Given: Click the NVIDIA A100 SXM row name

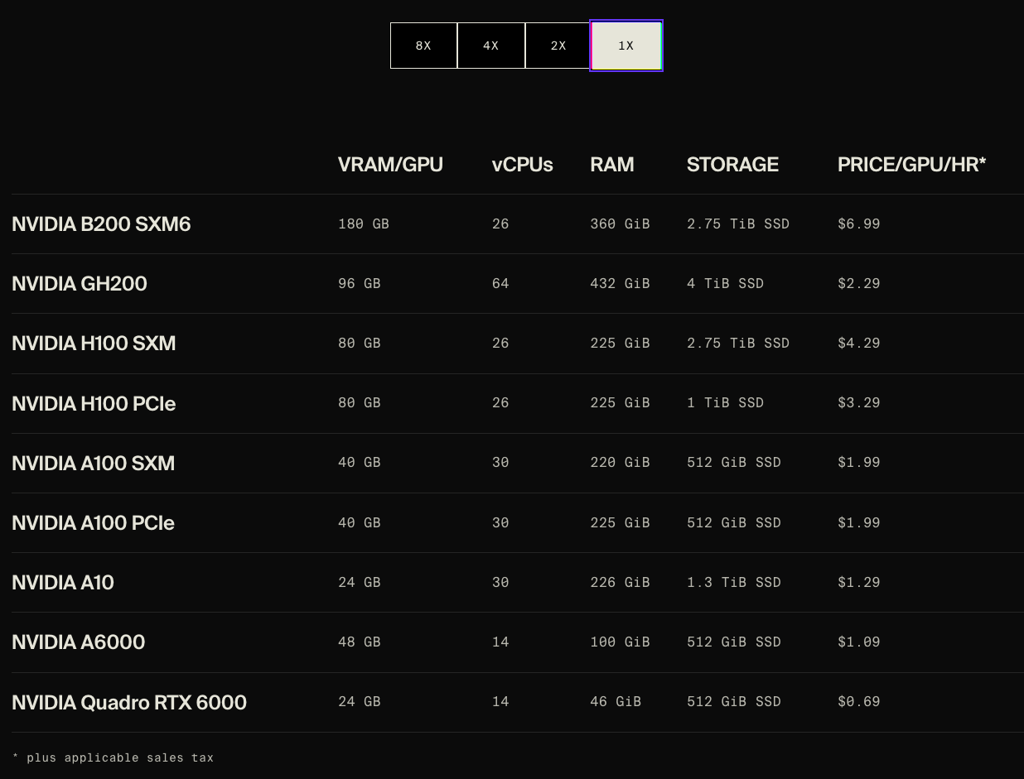Looking at the screenshot, I should [x=93, y=463].
